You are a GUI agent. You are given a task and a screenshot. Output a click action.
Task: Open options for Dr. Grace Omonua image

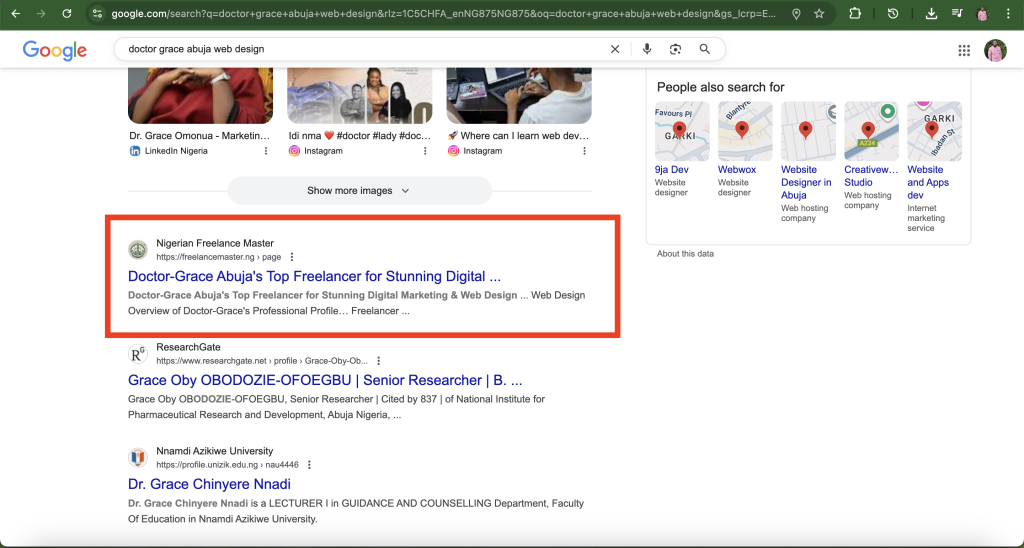point(266,151)
